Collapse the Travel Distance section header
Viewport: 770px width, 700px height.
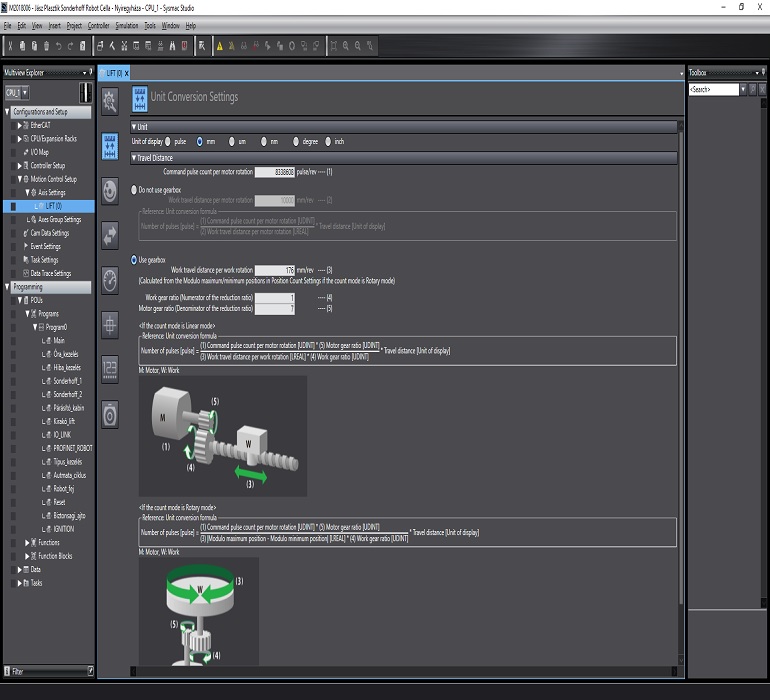tap(134, 158)
